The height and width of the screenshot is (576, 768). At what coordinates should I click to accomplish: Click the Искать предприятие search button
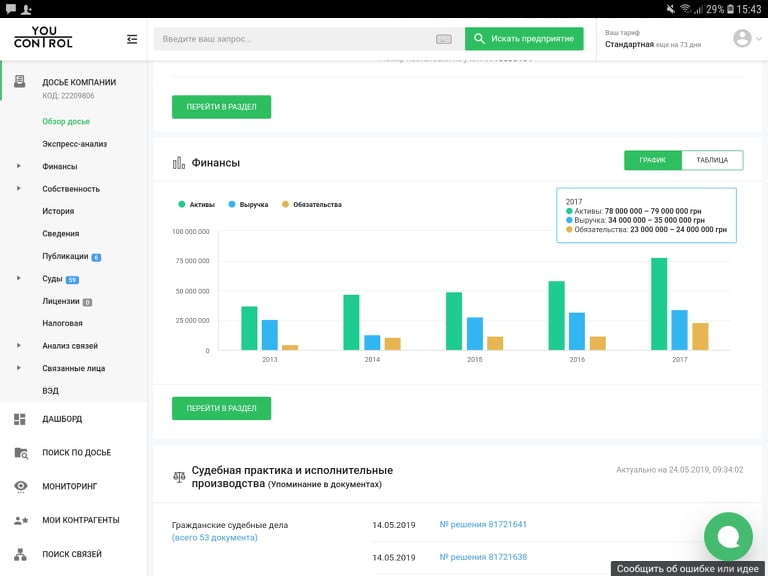click(524, 39)
